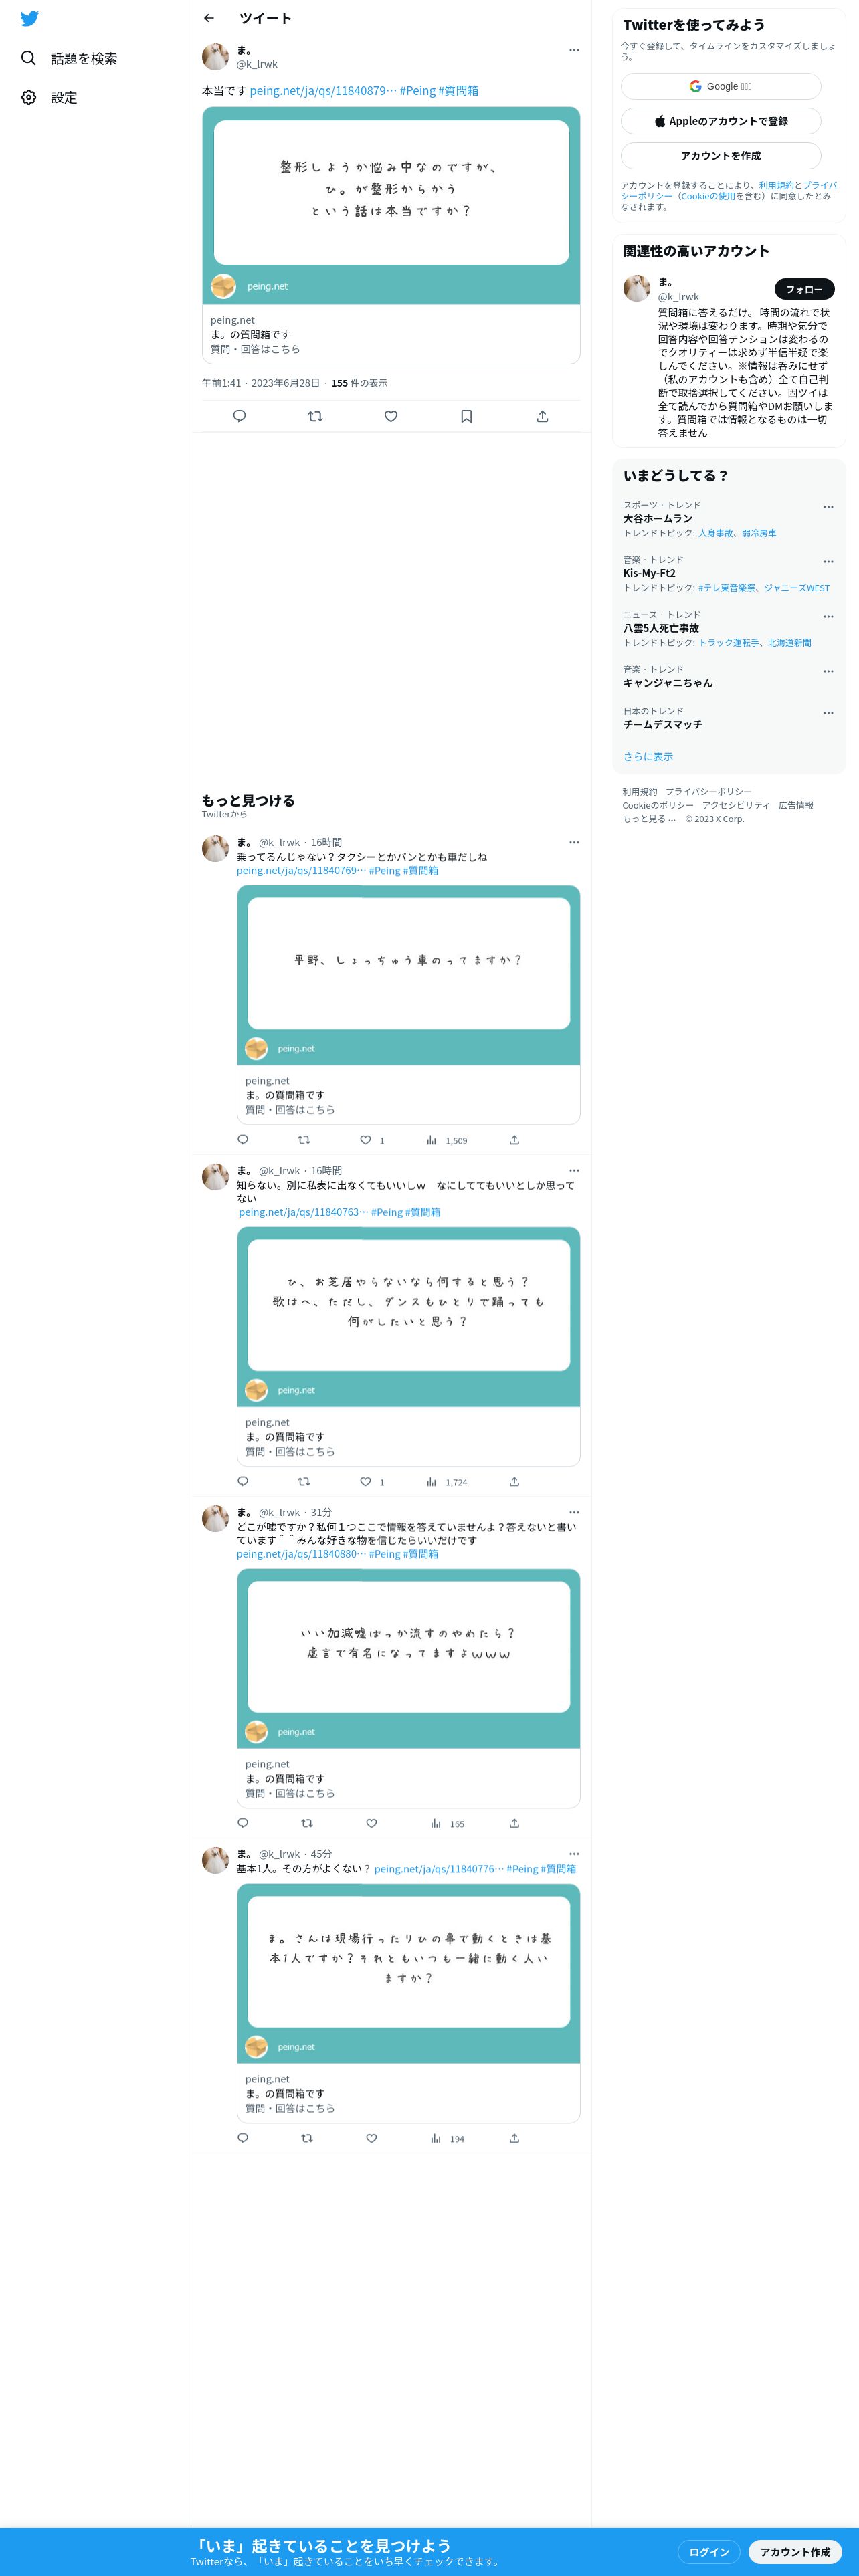Open more options for Kis-My-Ft2 trend

(x=828, y=562)
